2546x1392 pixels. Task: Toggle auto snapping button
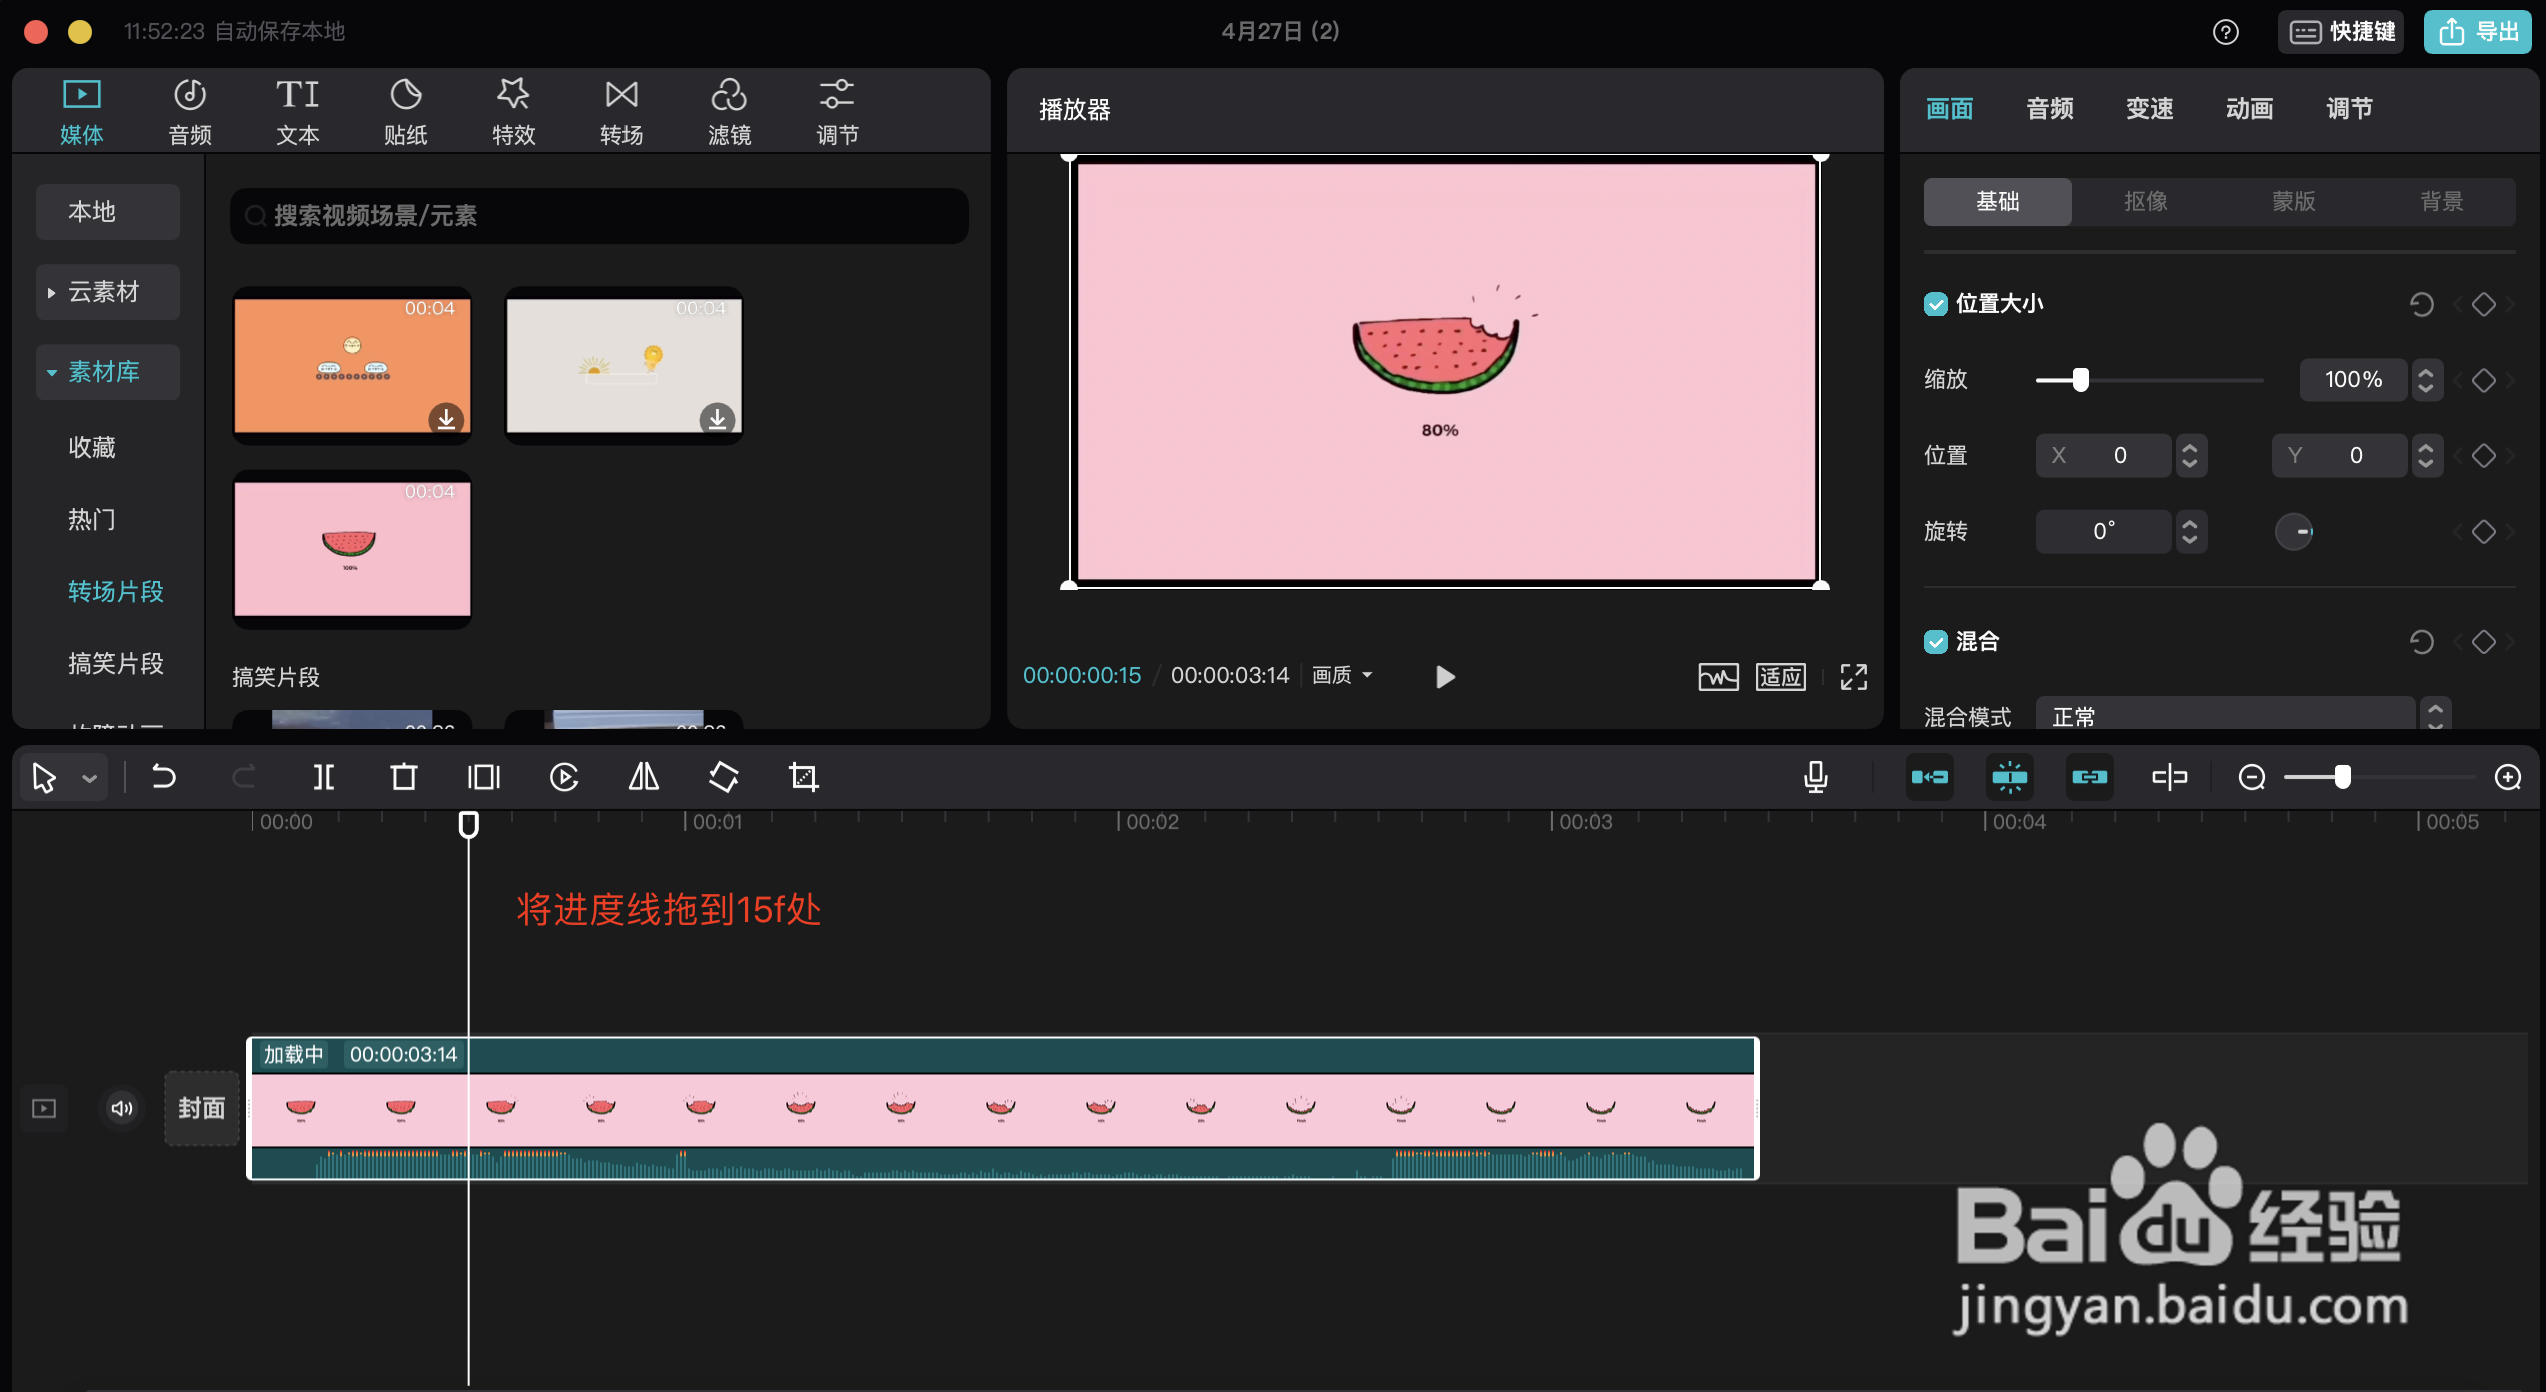coord(2010,777)
